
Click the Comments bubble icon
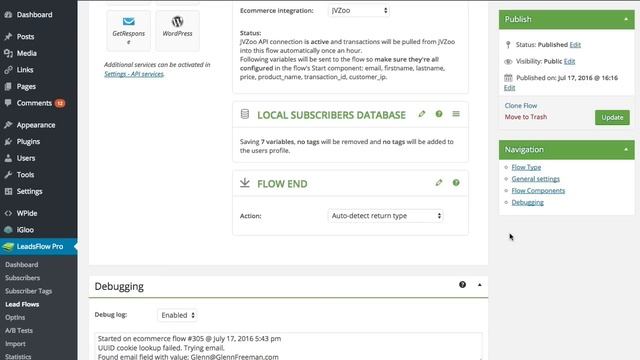click(x=8, y=103)
